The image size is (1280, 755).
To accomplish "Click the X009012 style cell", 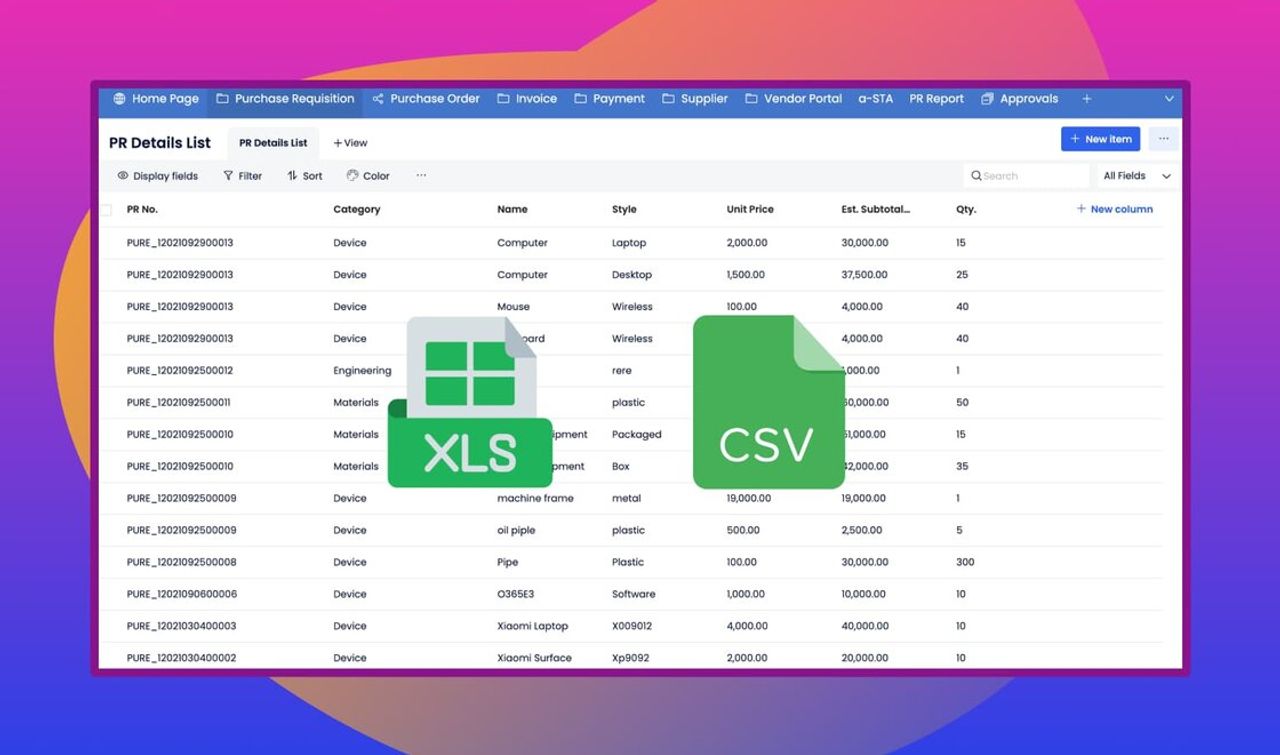I will pos(632,627).
